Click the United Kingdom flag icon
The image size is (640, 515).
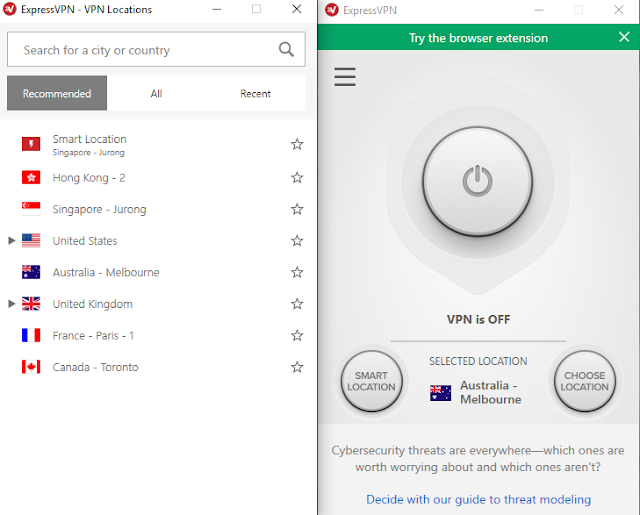pos(31,304)
